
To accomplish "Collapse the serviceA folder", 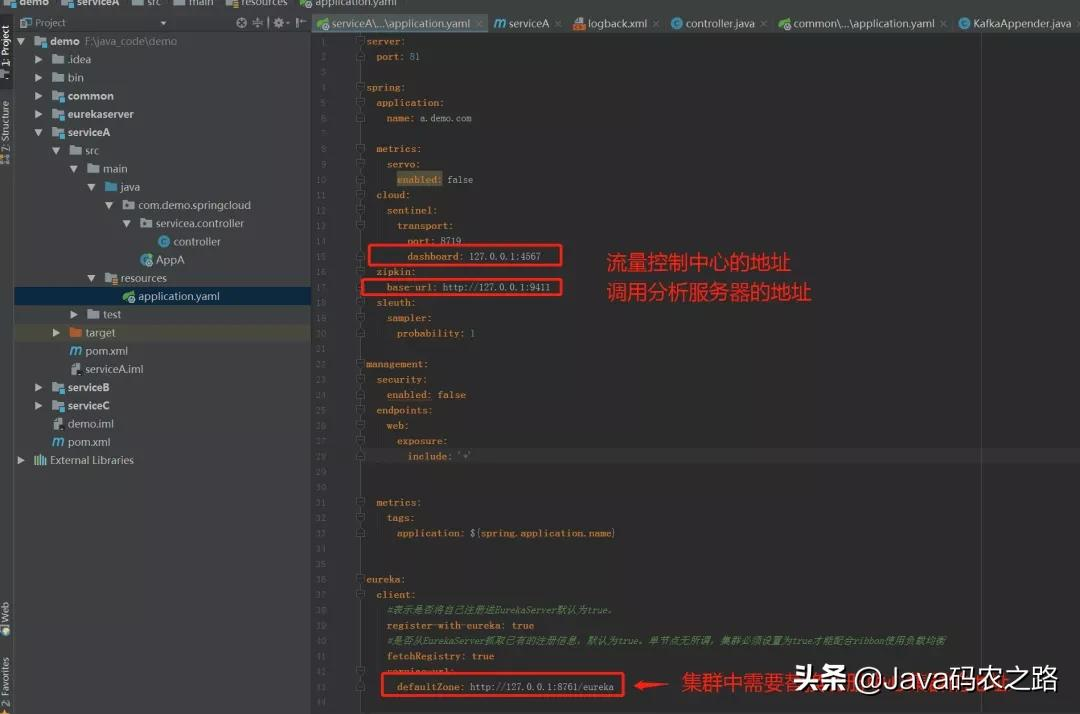I will point(38,132).
